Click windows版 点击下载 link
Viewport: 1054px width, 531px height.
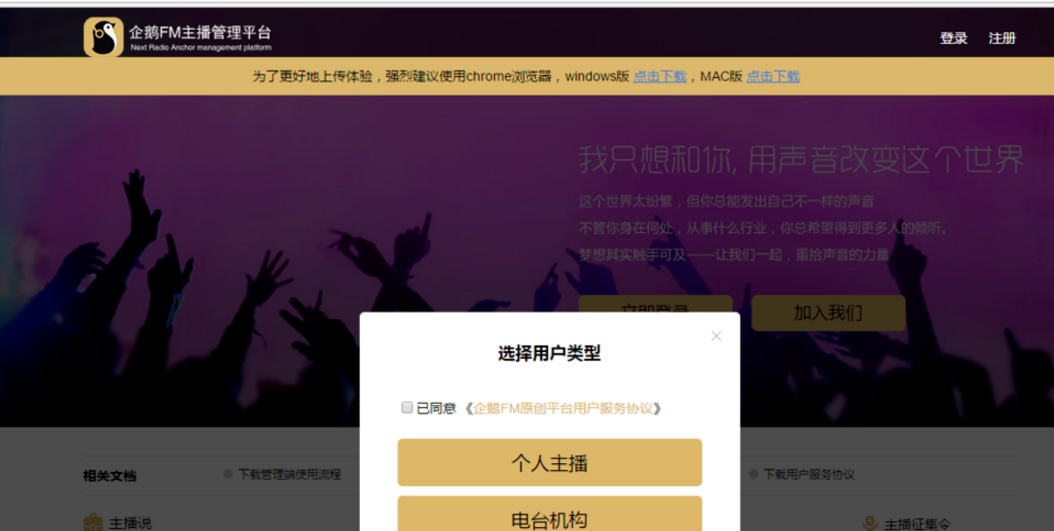pos(659,77)
